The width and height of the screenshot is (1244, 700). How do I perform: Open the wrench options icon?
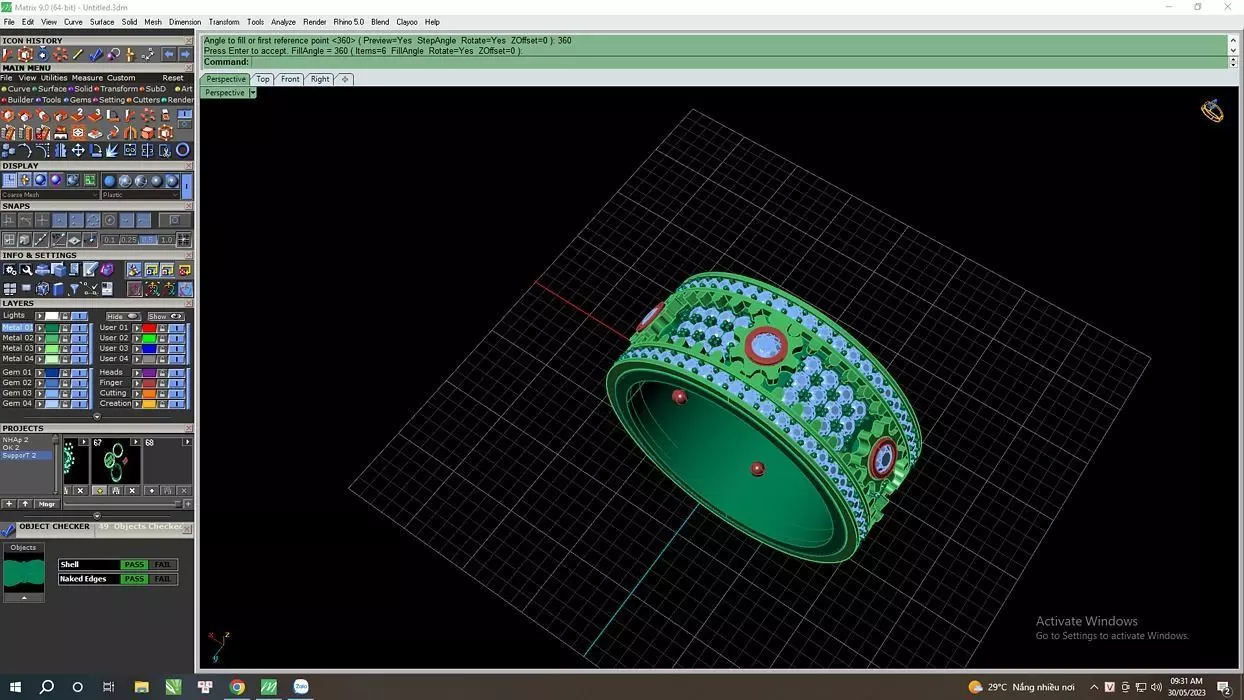(x=26, y=270)
